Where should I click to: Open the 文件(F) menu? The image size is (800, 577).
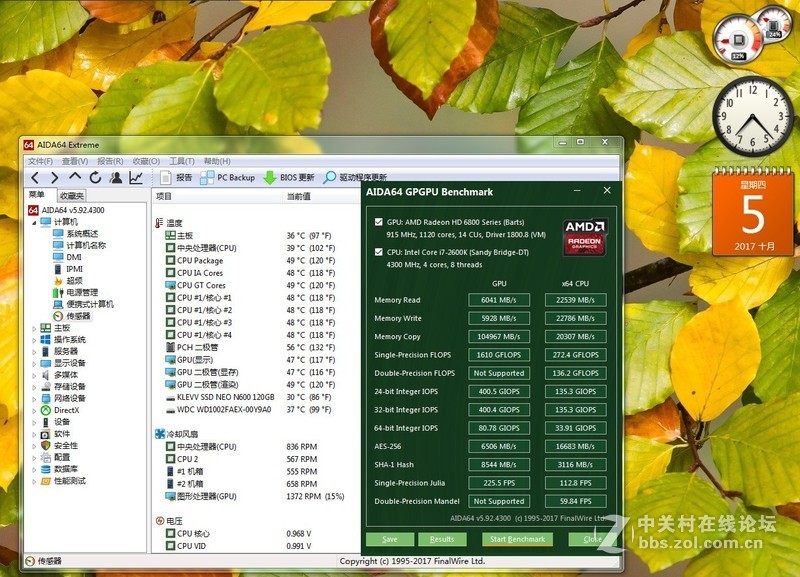click(40, 161)
